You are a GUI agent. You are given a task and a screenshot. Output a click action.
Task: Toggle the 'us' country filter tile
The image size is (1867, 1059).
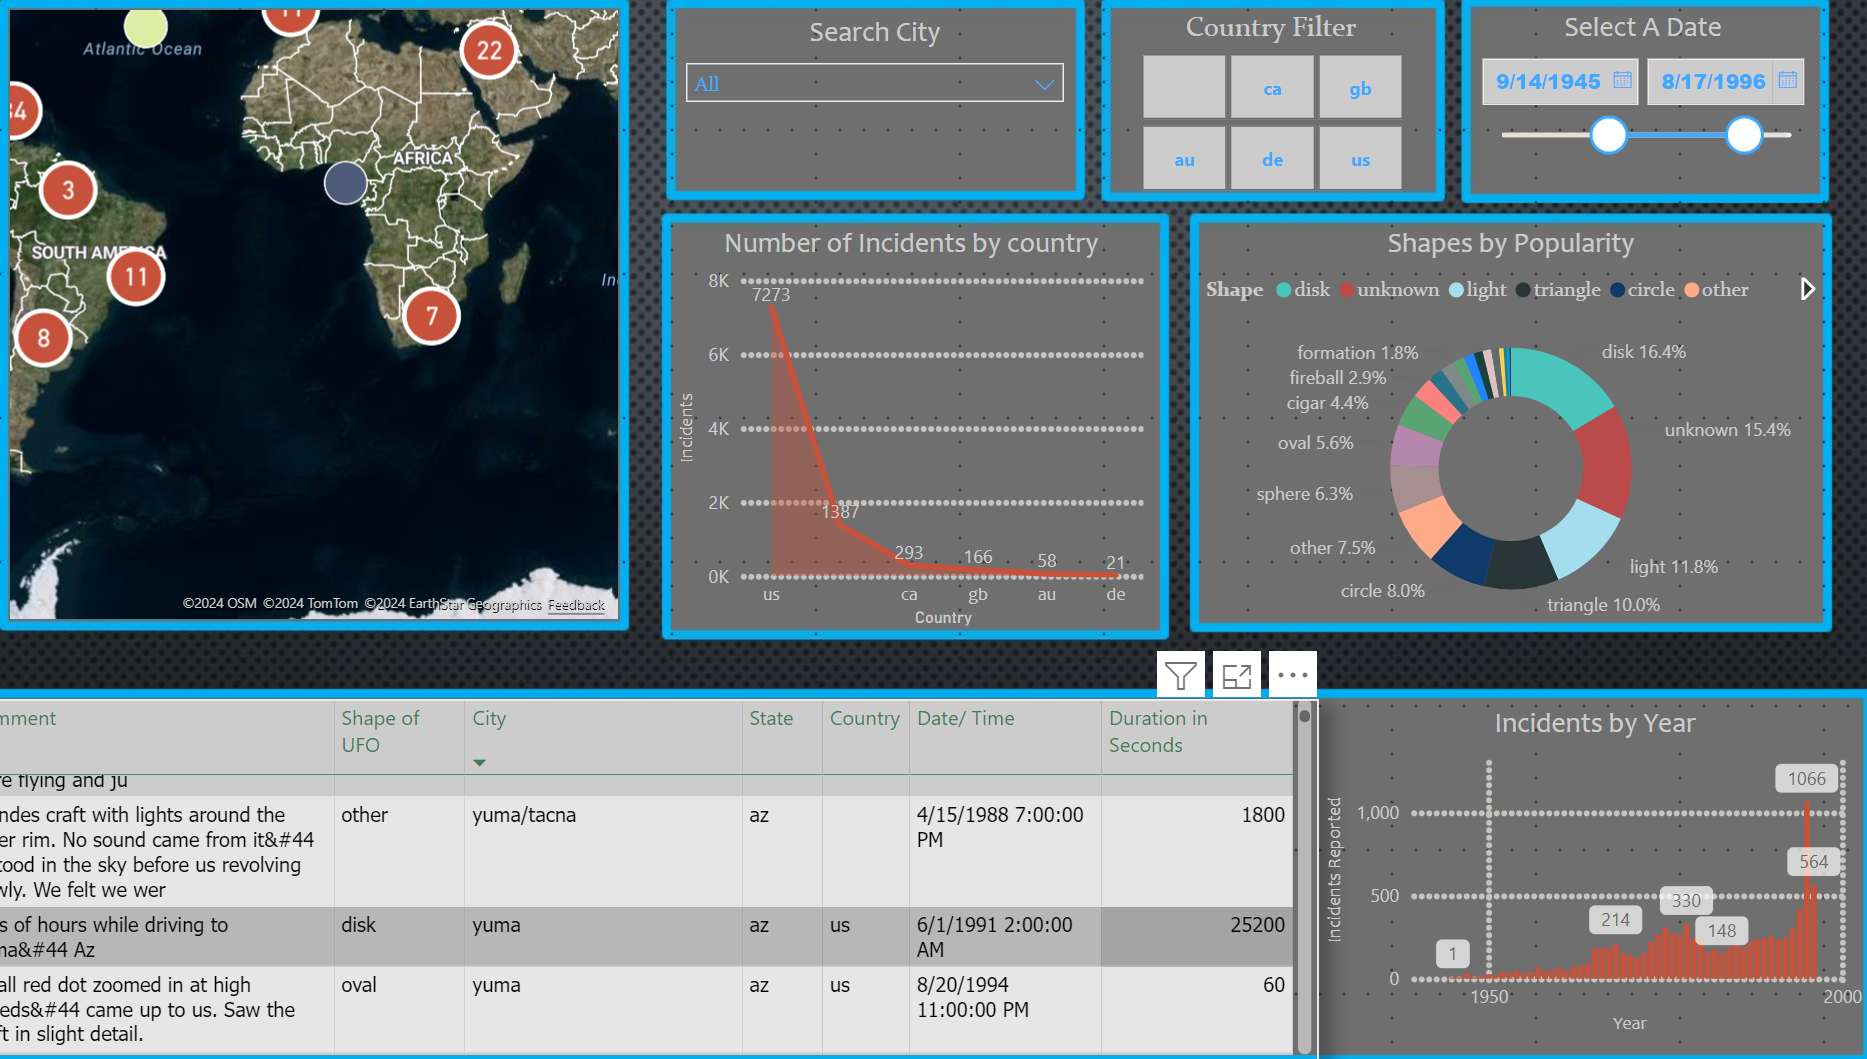(x=1359, y=159)
